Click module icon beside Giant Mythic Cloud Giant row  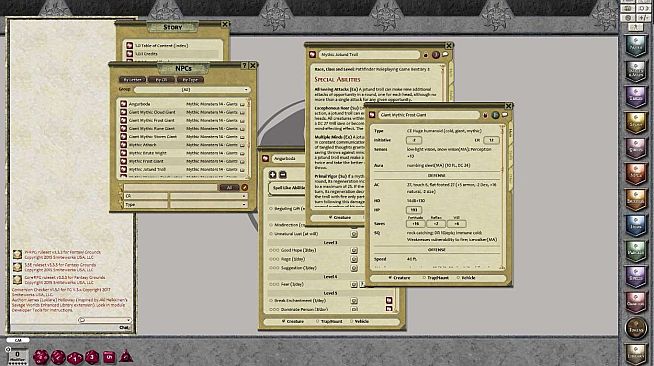pos(242,113)
